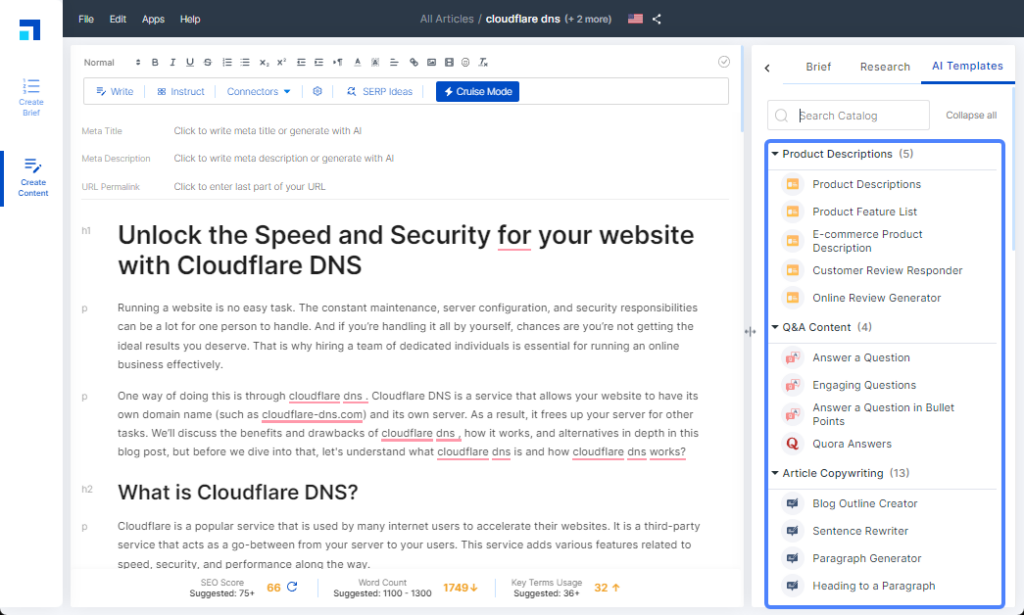Click the Instruct button
1024x615 pixels.
(181, 91)
